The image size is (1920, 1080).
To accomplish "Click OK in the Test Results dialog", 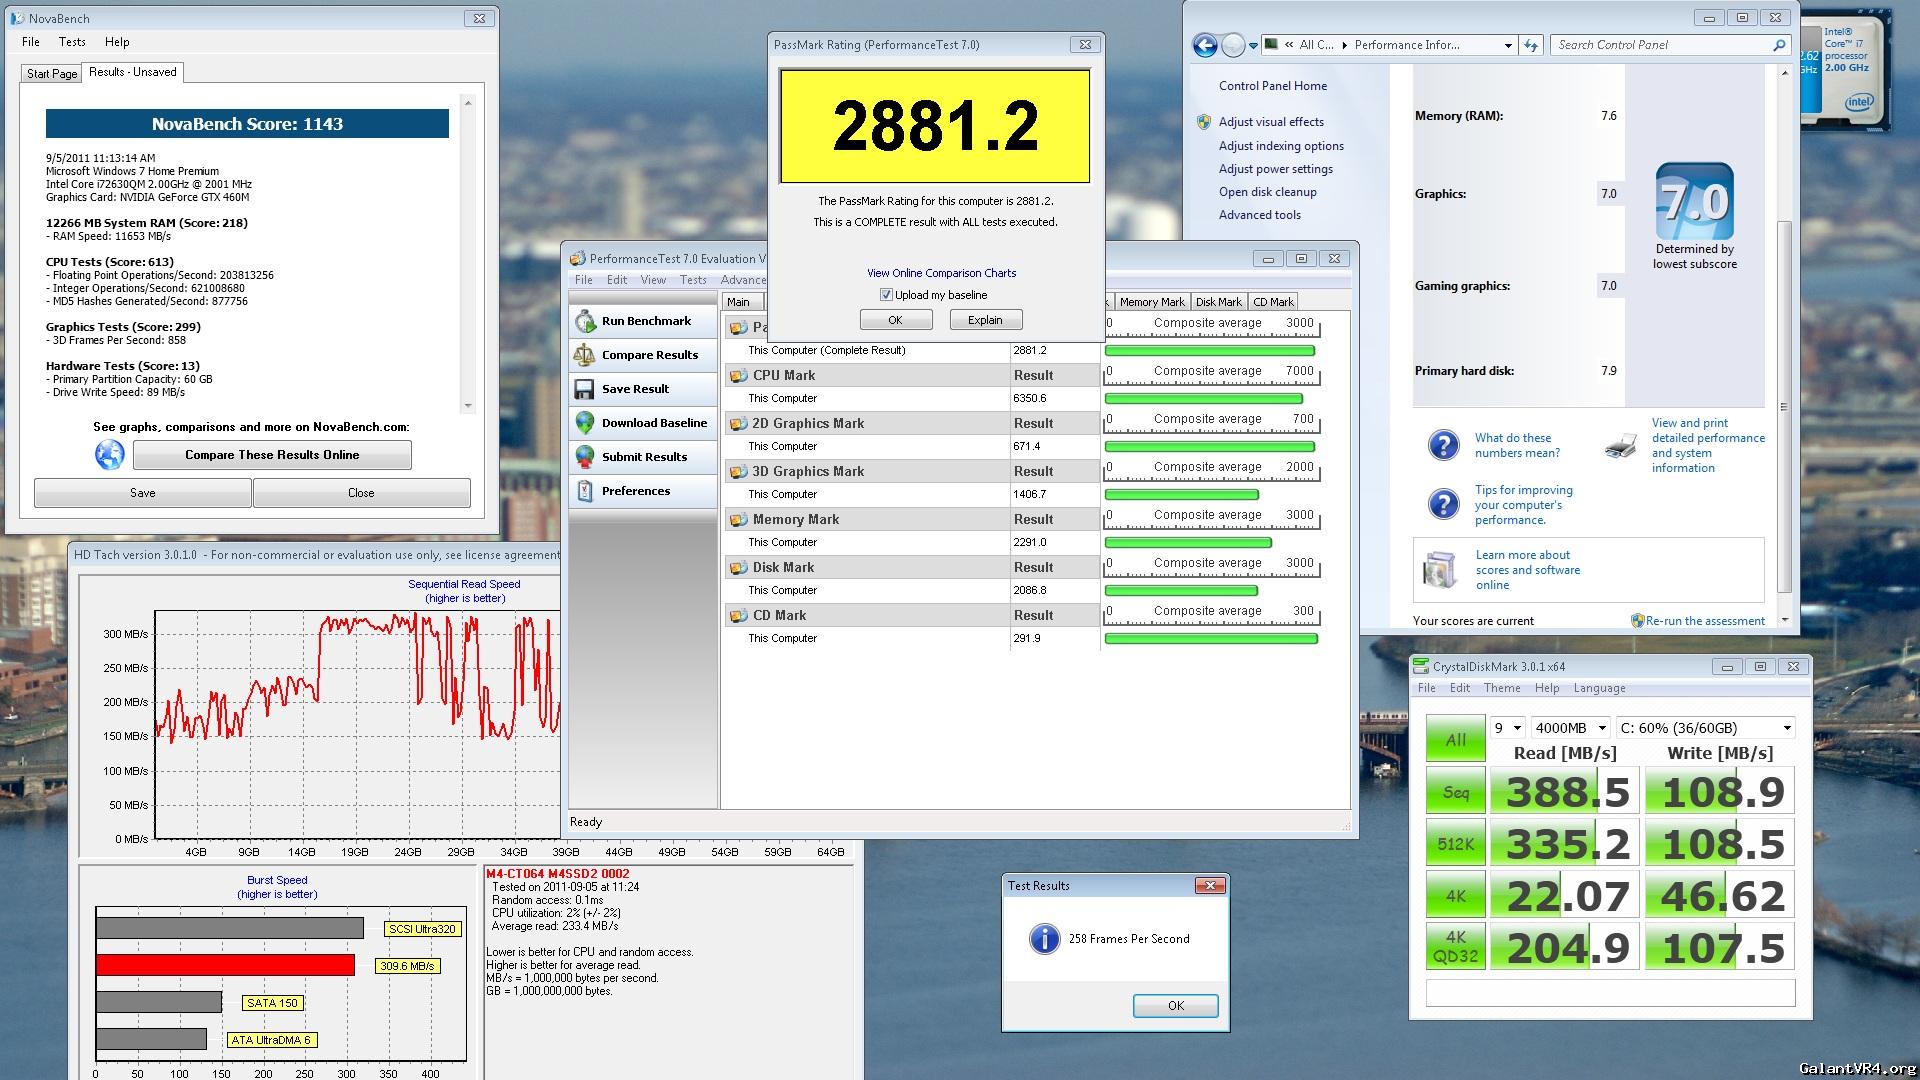I will click(1175, 1006).
